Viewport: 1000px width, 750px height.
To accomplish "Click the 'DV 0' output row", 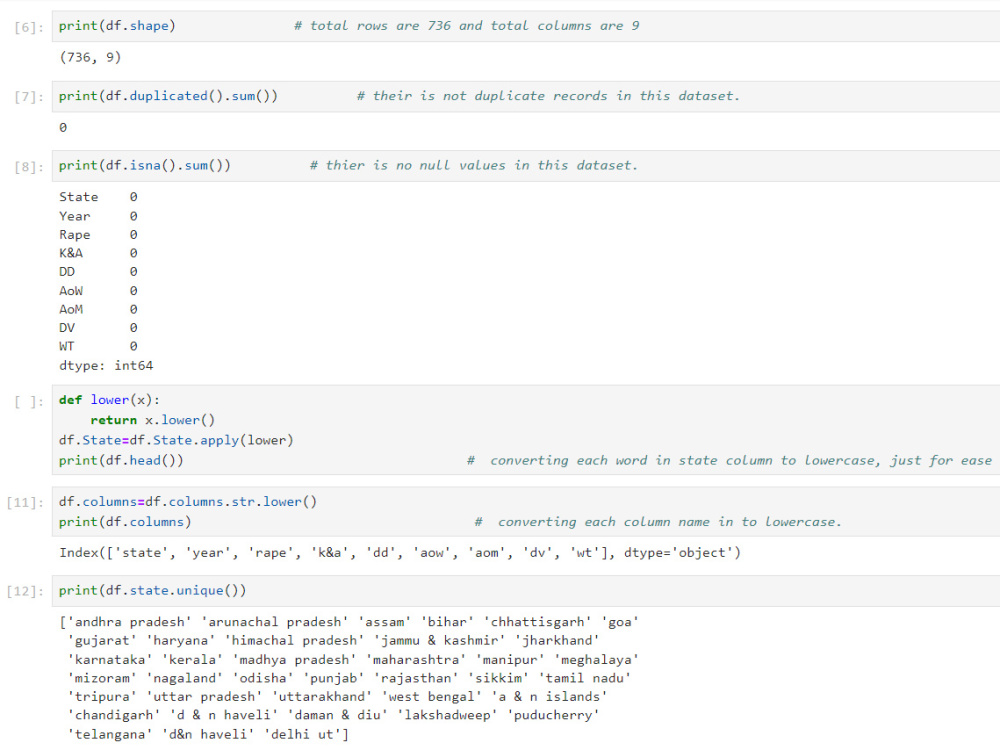I will (98, 328).
